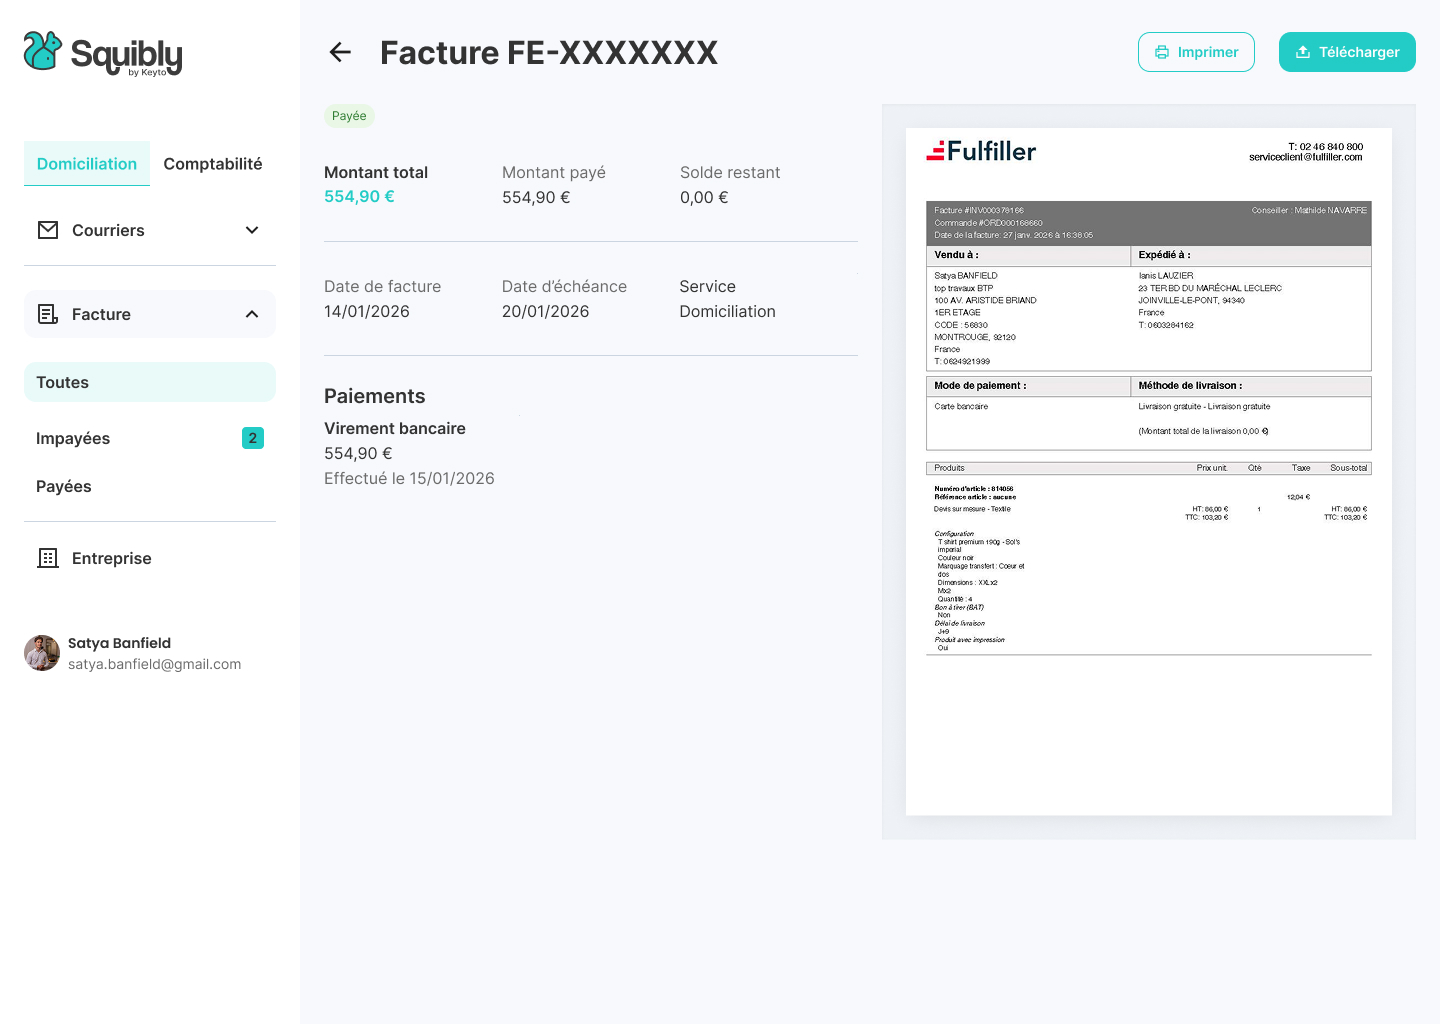Viewport: 1440px width, 1024px height.
Task: Collapse the Facture section chevron
Action: [252, 314]
